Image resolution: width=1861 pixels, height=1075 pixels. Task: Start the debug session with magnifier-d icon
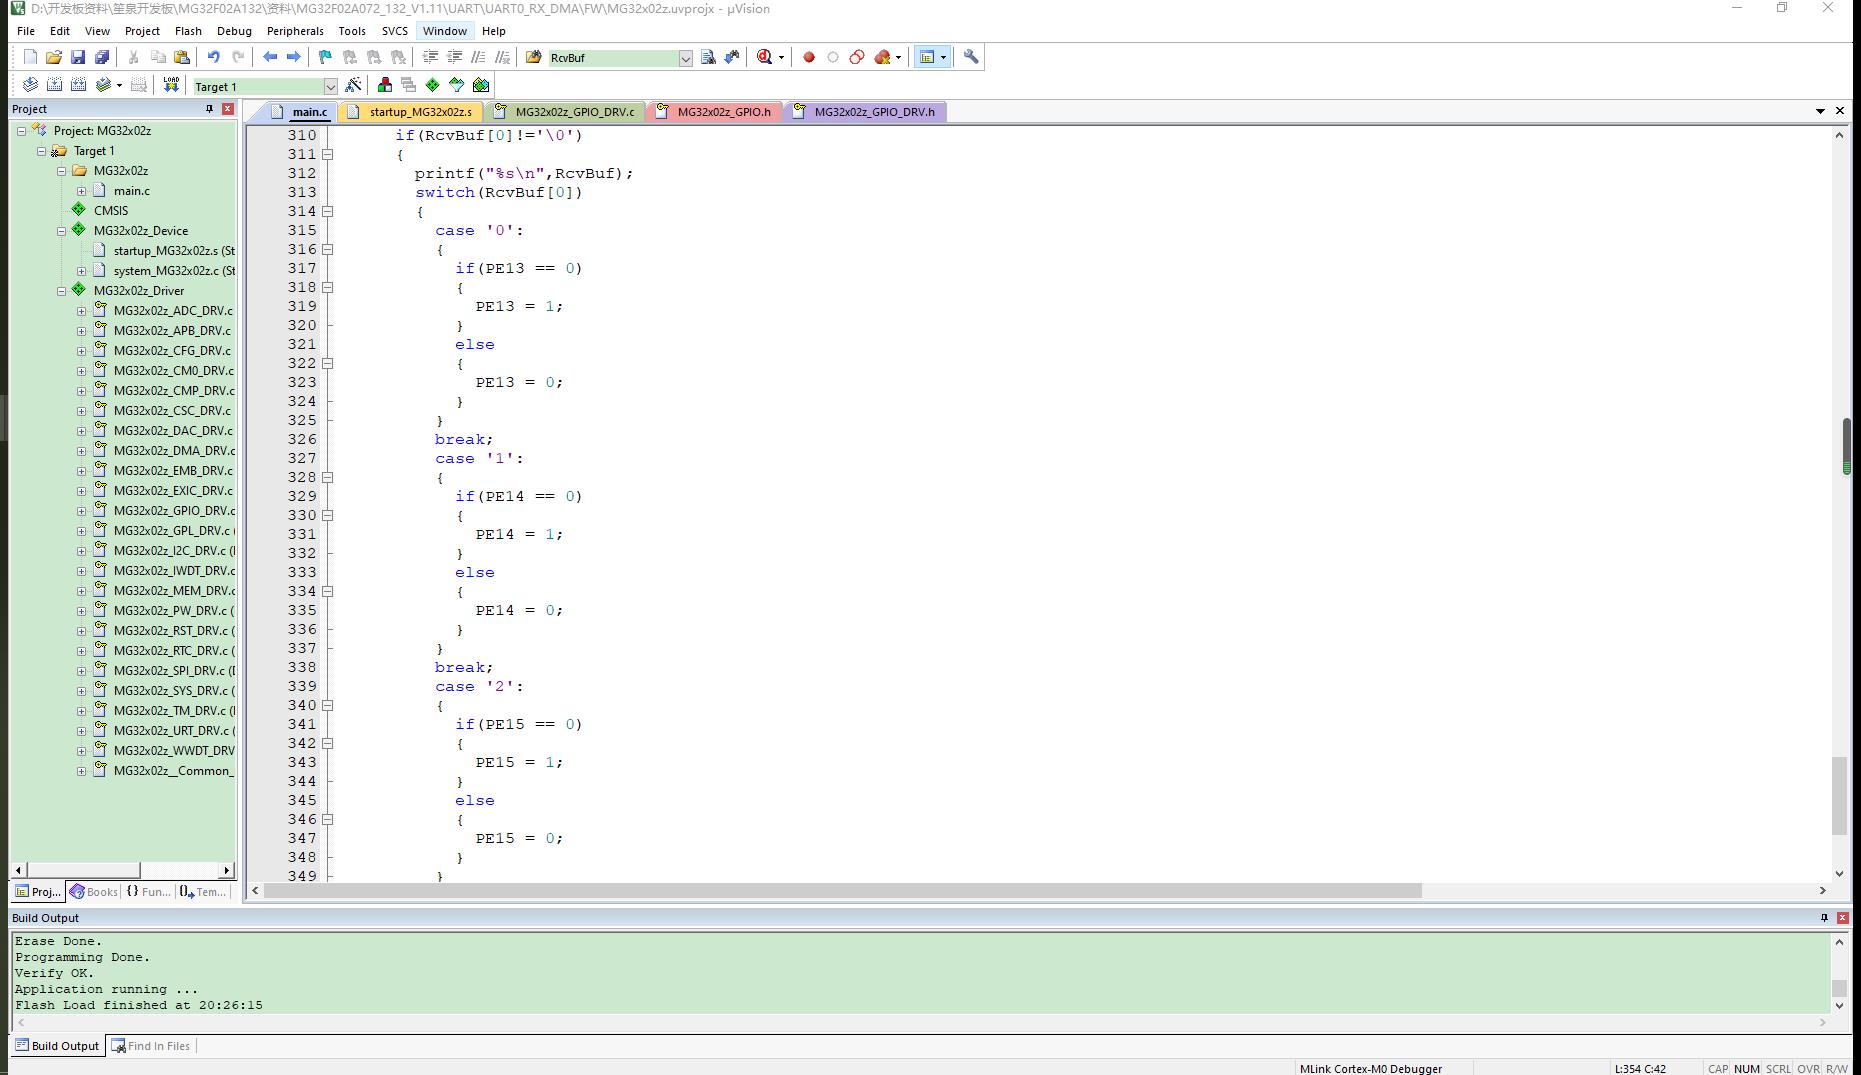pyautogui.click(x=765, y=57)
